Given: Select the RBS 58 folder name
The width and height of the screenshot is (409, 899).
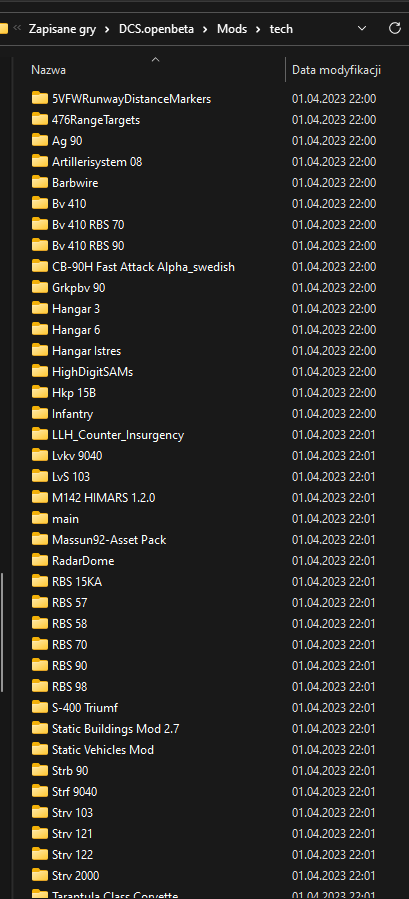Looking at the screenshot, I should 69,624.
